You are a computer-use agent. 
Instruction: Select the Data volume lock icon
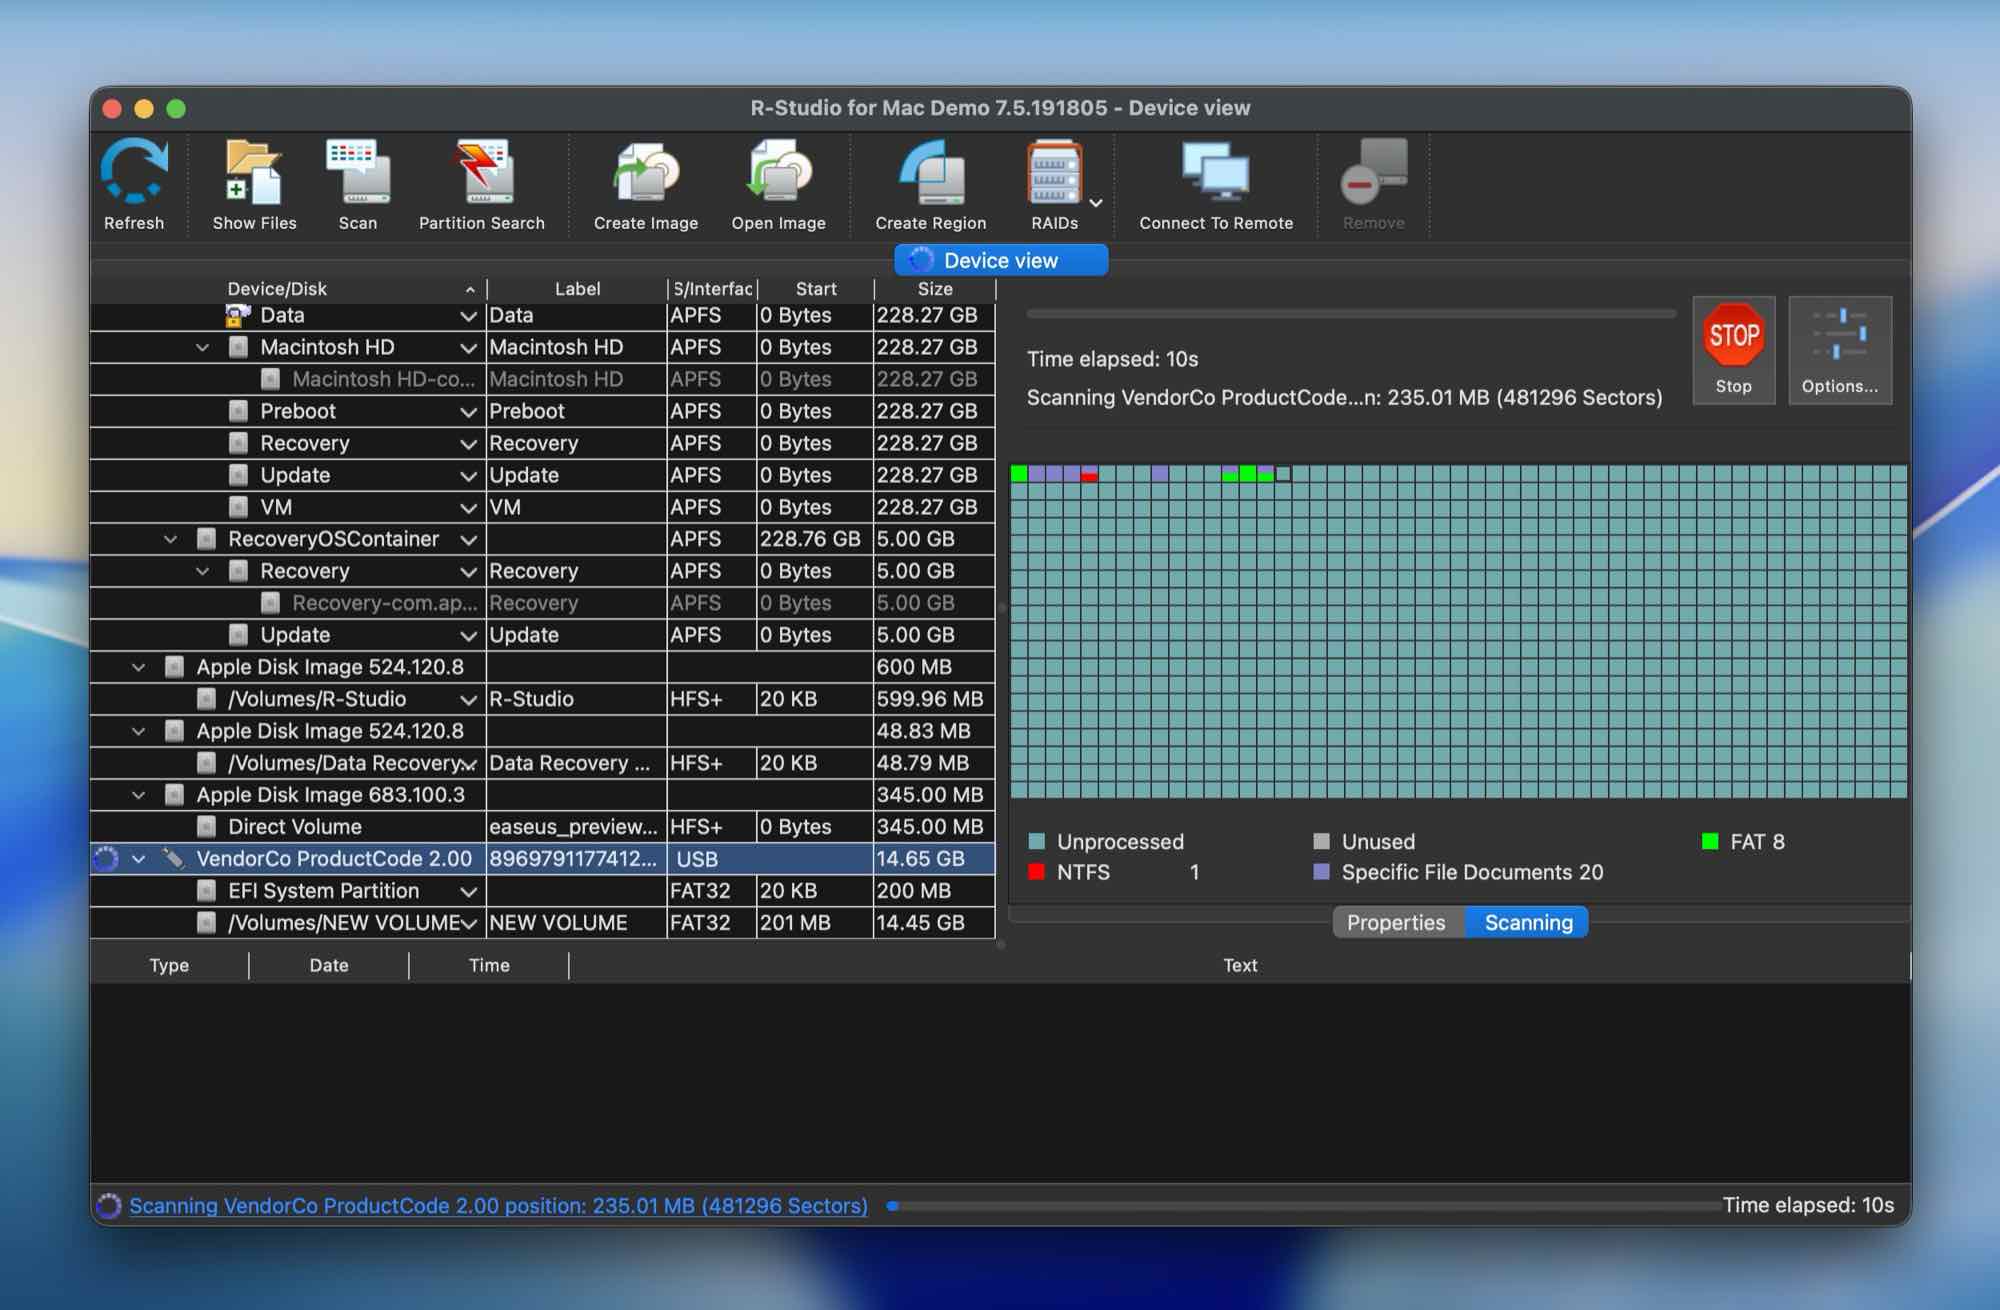click(238, 315)
